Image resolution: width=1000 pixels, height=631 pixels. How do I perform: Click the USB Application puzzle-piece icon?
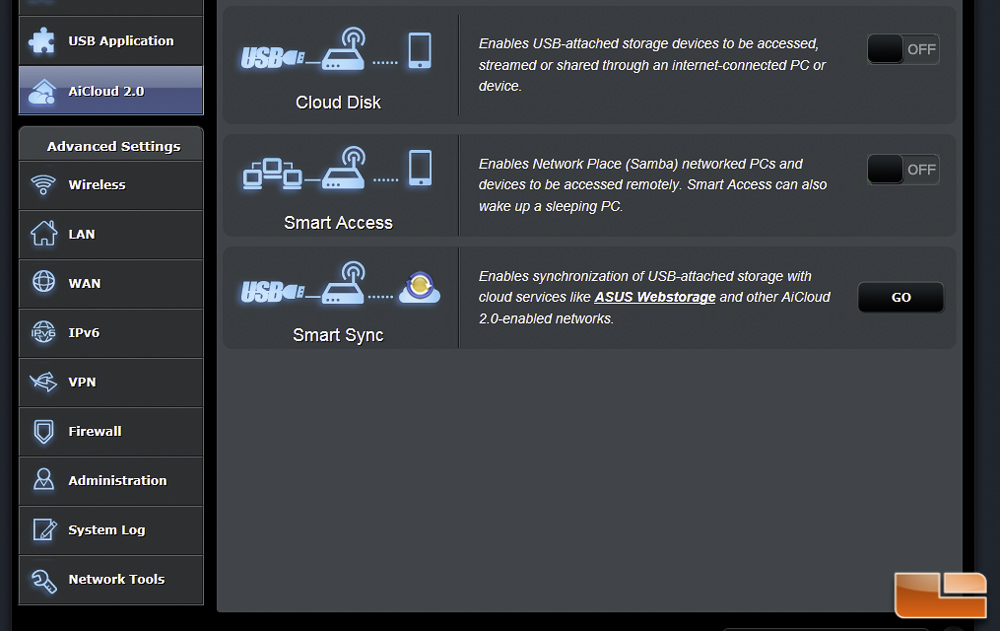pyautogui.click(x=42, y=41)
